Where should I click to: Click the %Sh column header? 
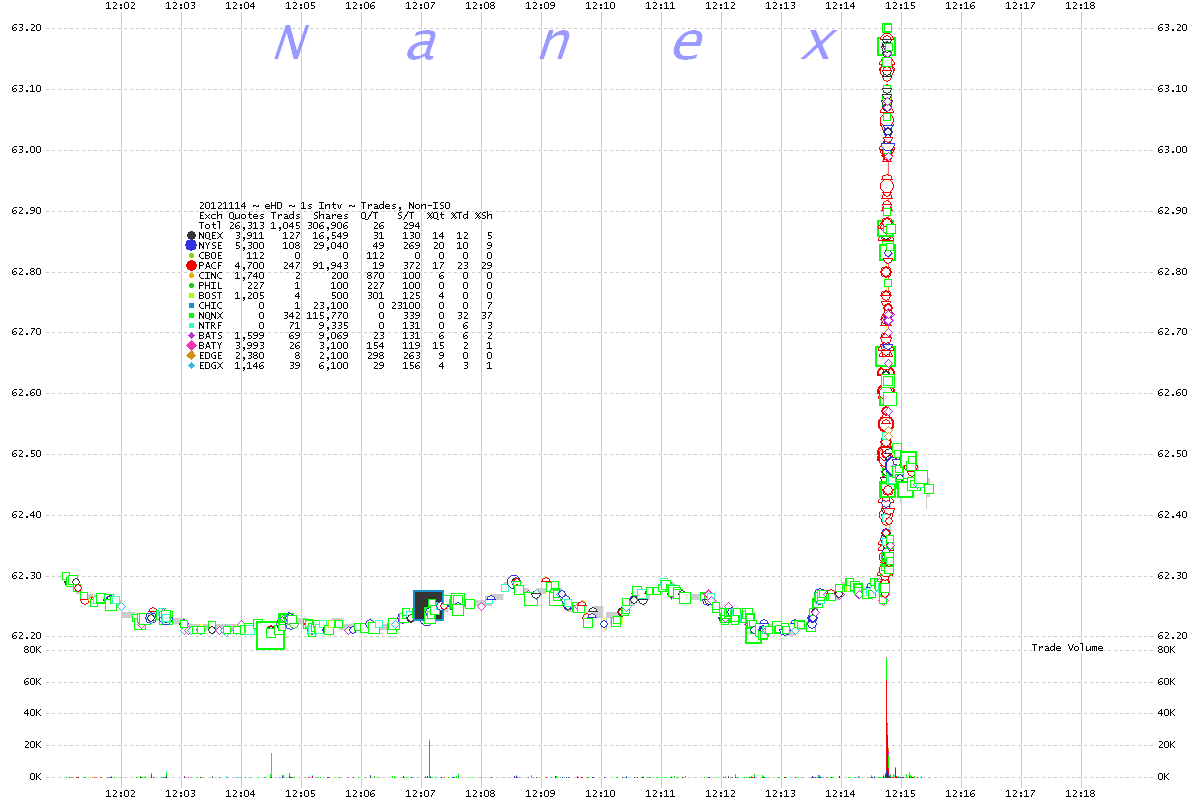pyautogui.click(x=483, y=215)
